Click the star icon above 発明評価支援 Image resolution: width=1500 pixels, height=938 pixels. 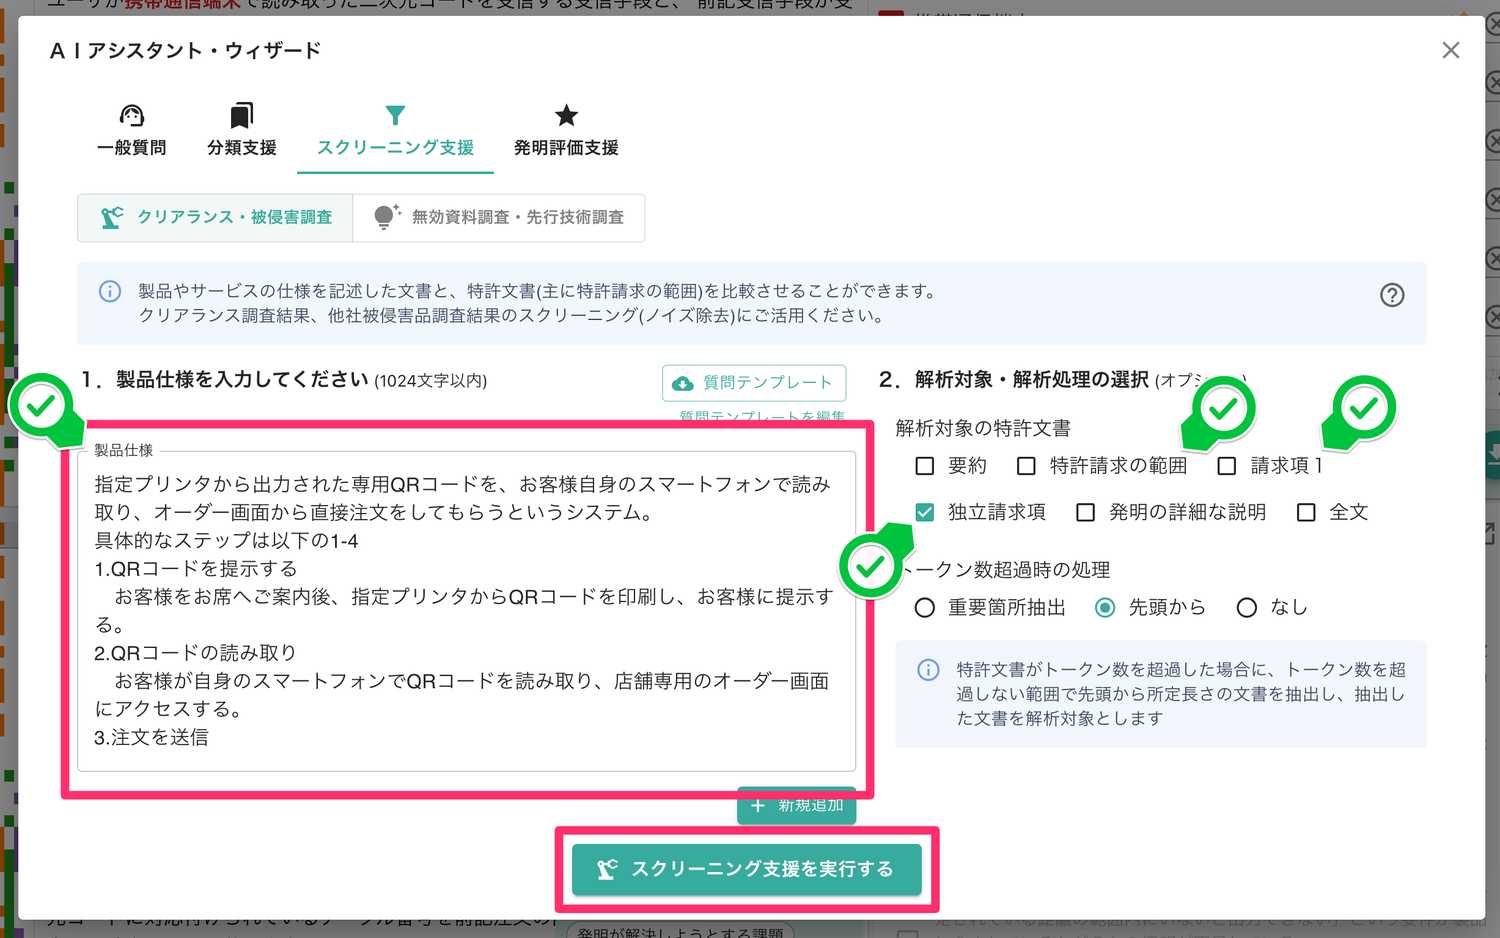click(x=566, y=115)
